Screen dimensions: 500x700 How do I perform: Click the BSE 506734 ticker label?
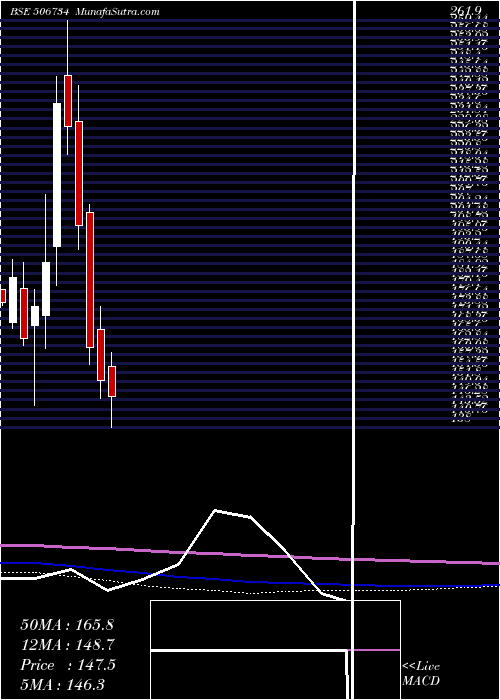pos(40,12)
